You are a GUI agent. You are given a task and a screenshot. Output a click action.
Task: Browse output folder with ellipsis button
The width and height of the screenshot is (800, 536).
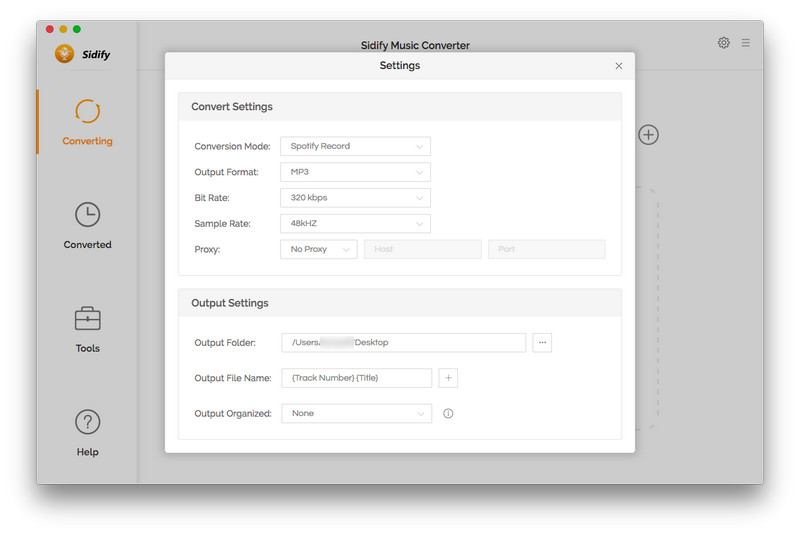pyautogui.click(x=542, y=343)
